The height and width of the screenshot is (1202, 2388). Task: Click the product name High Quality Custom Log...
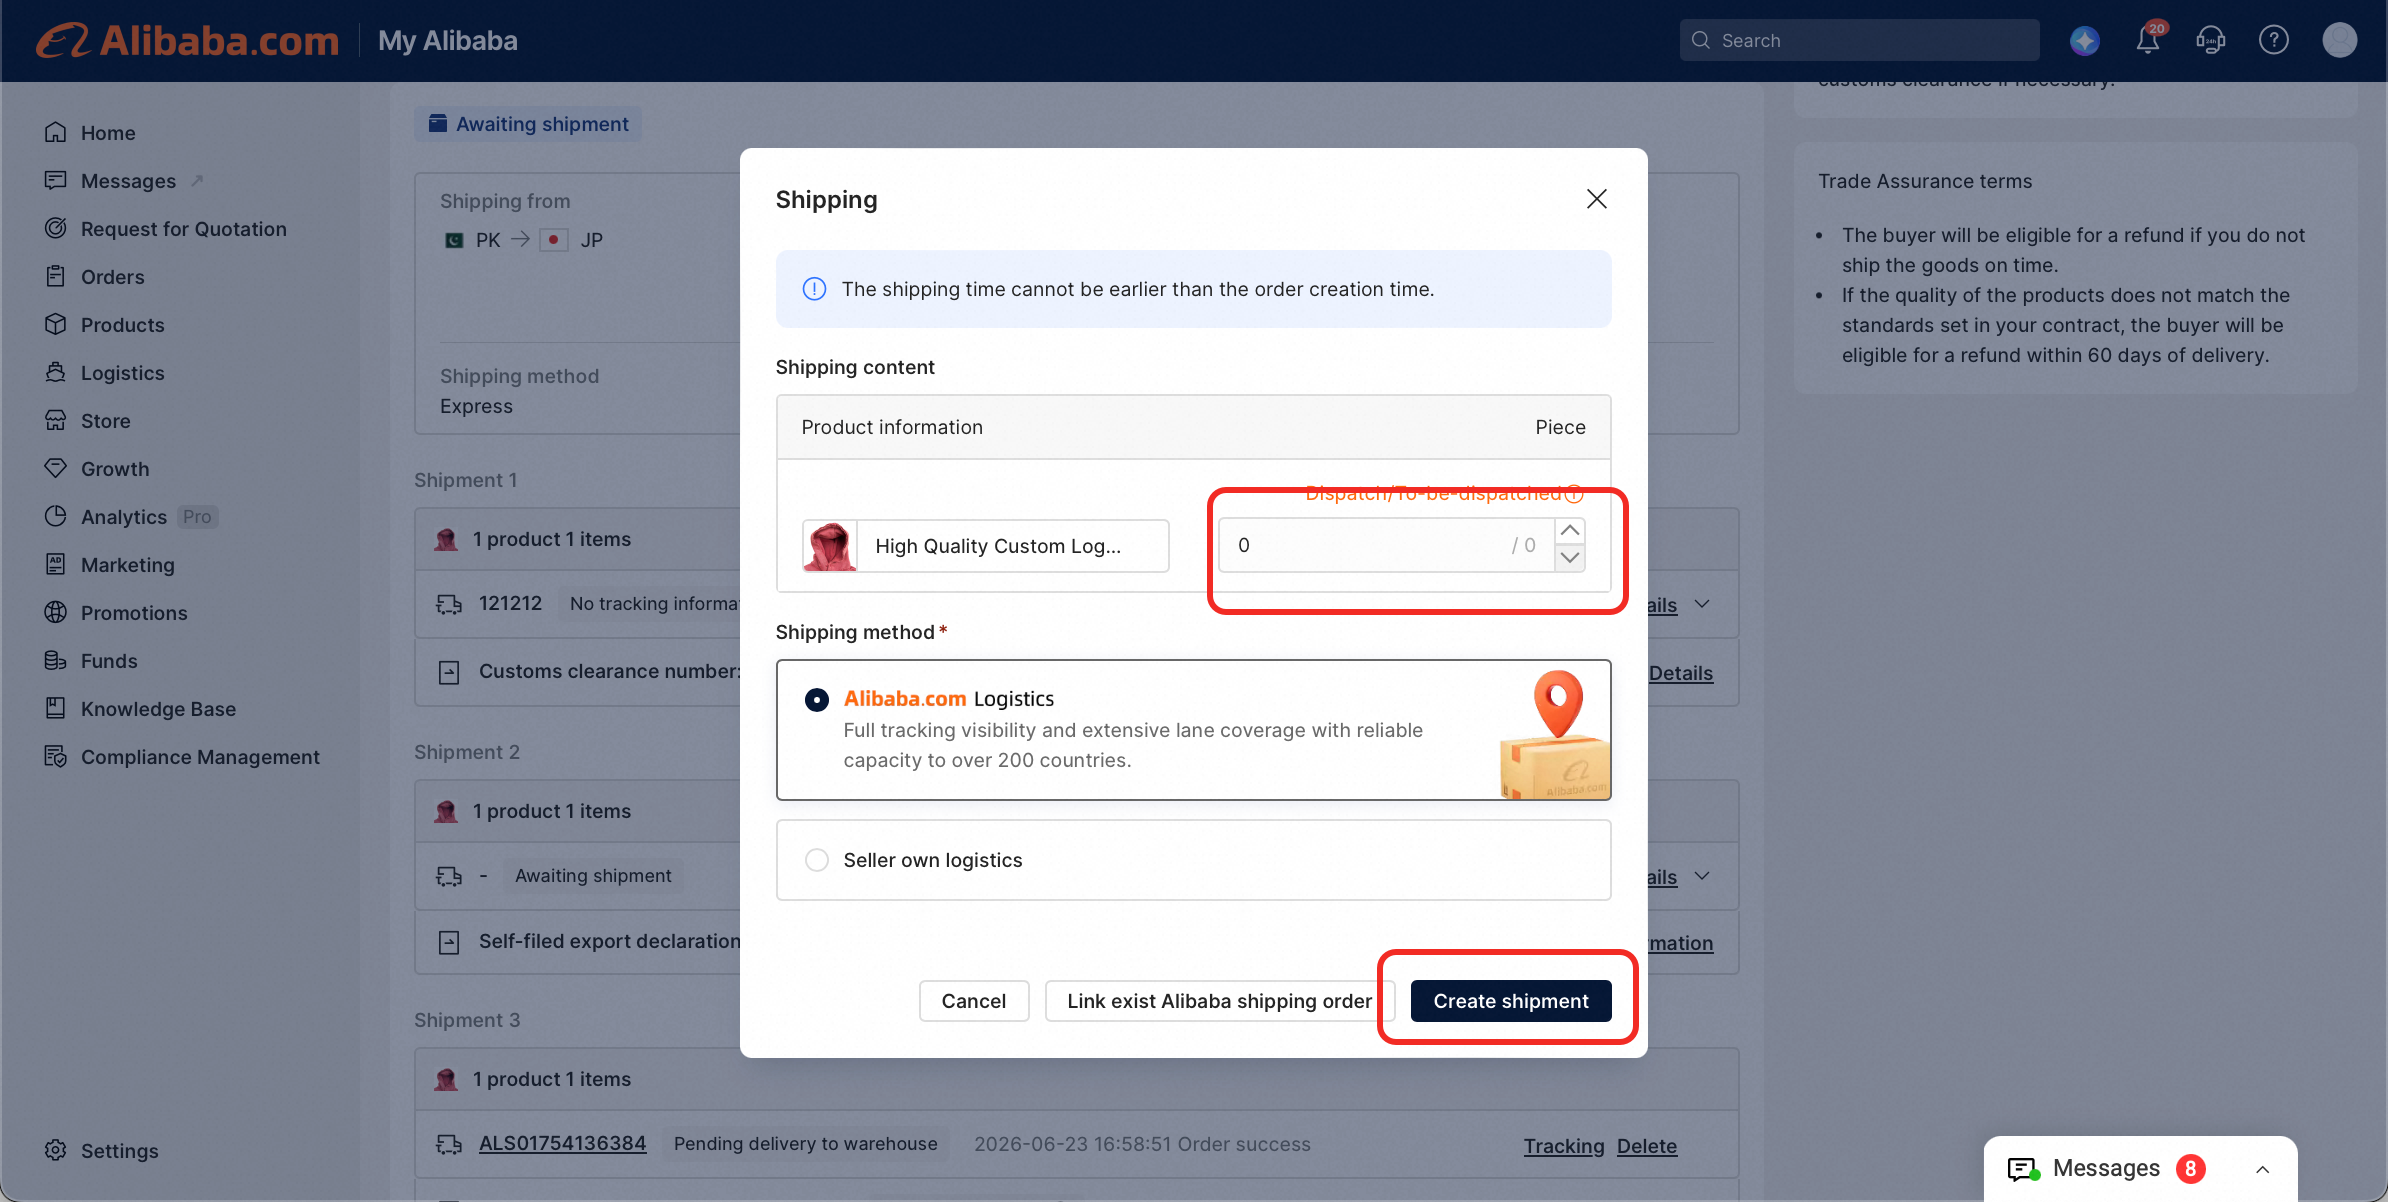point(998,546)
